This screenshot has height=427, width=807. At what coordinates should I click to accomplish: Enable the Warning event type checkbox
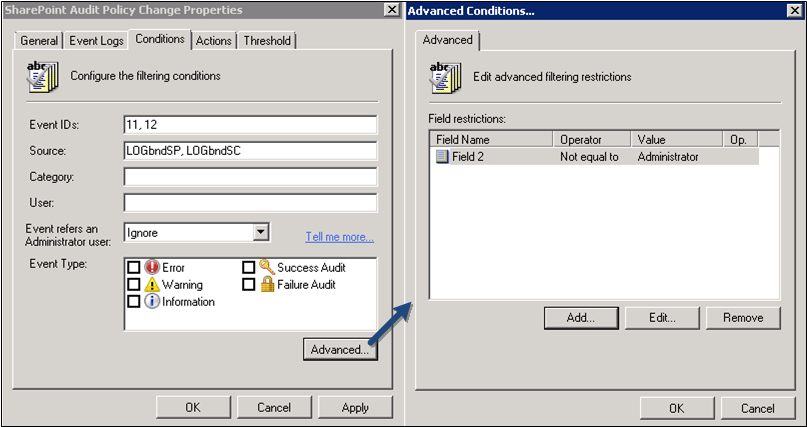point(134,284)
